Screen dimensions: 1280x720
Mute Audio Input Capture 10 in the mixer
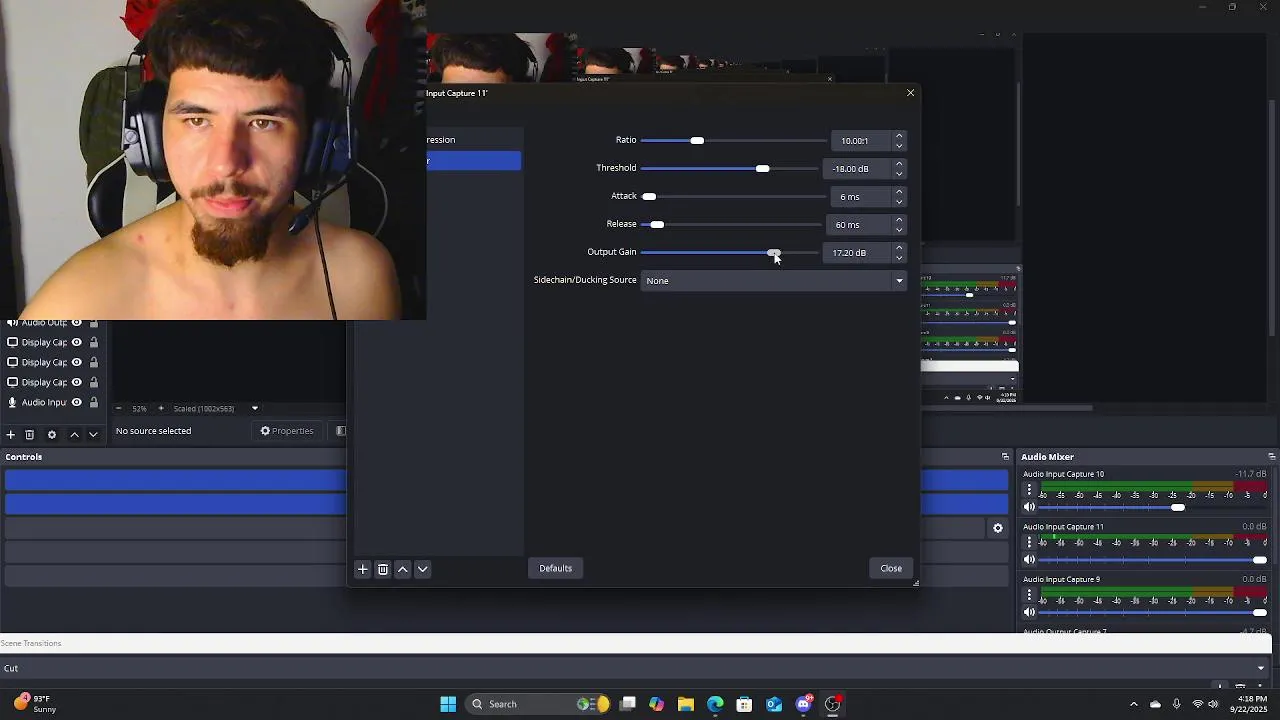pos(1029,507)
